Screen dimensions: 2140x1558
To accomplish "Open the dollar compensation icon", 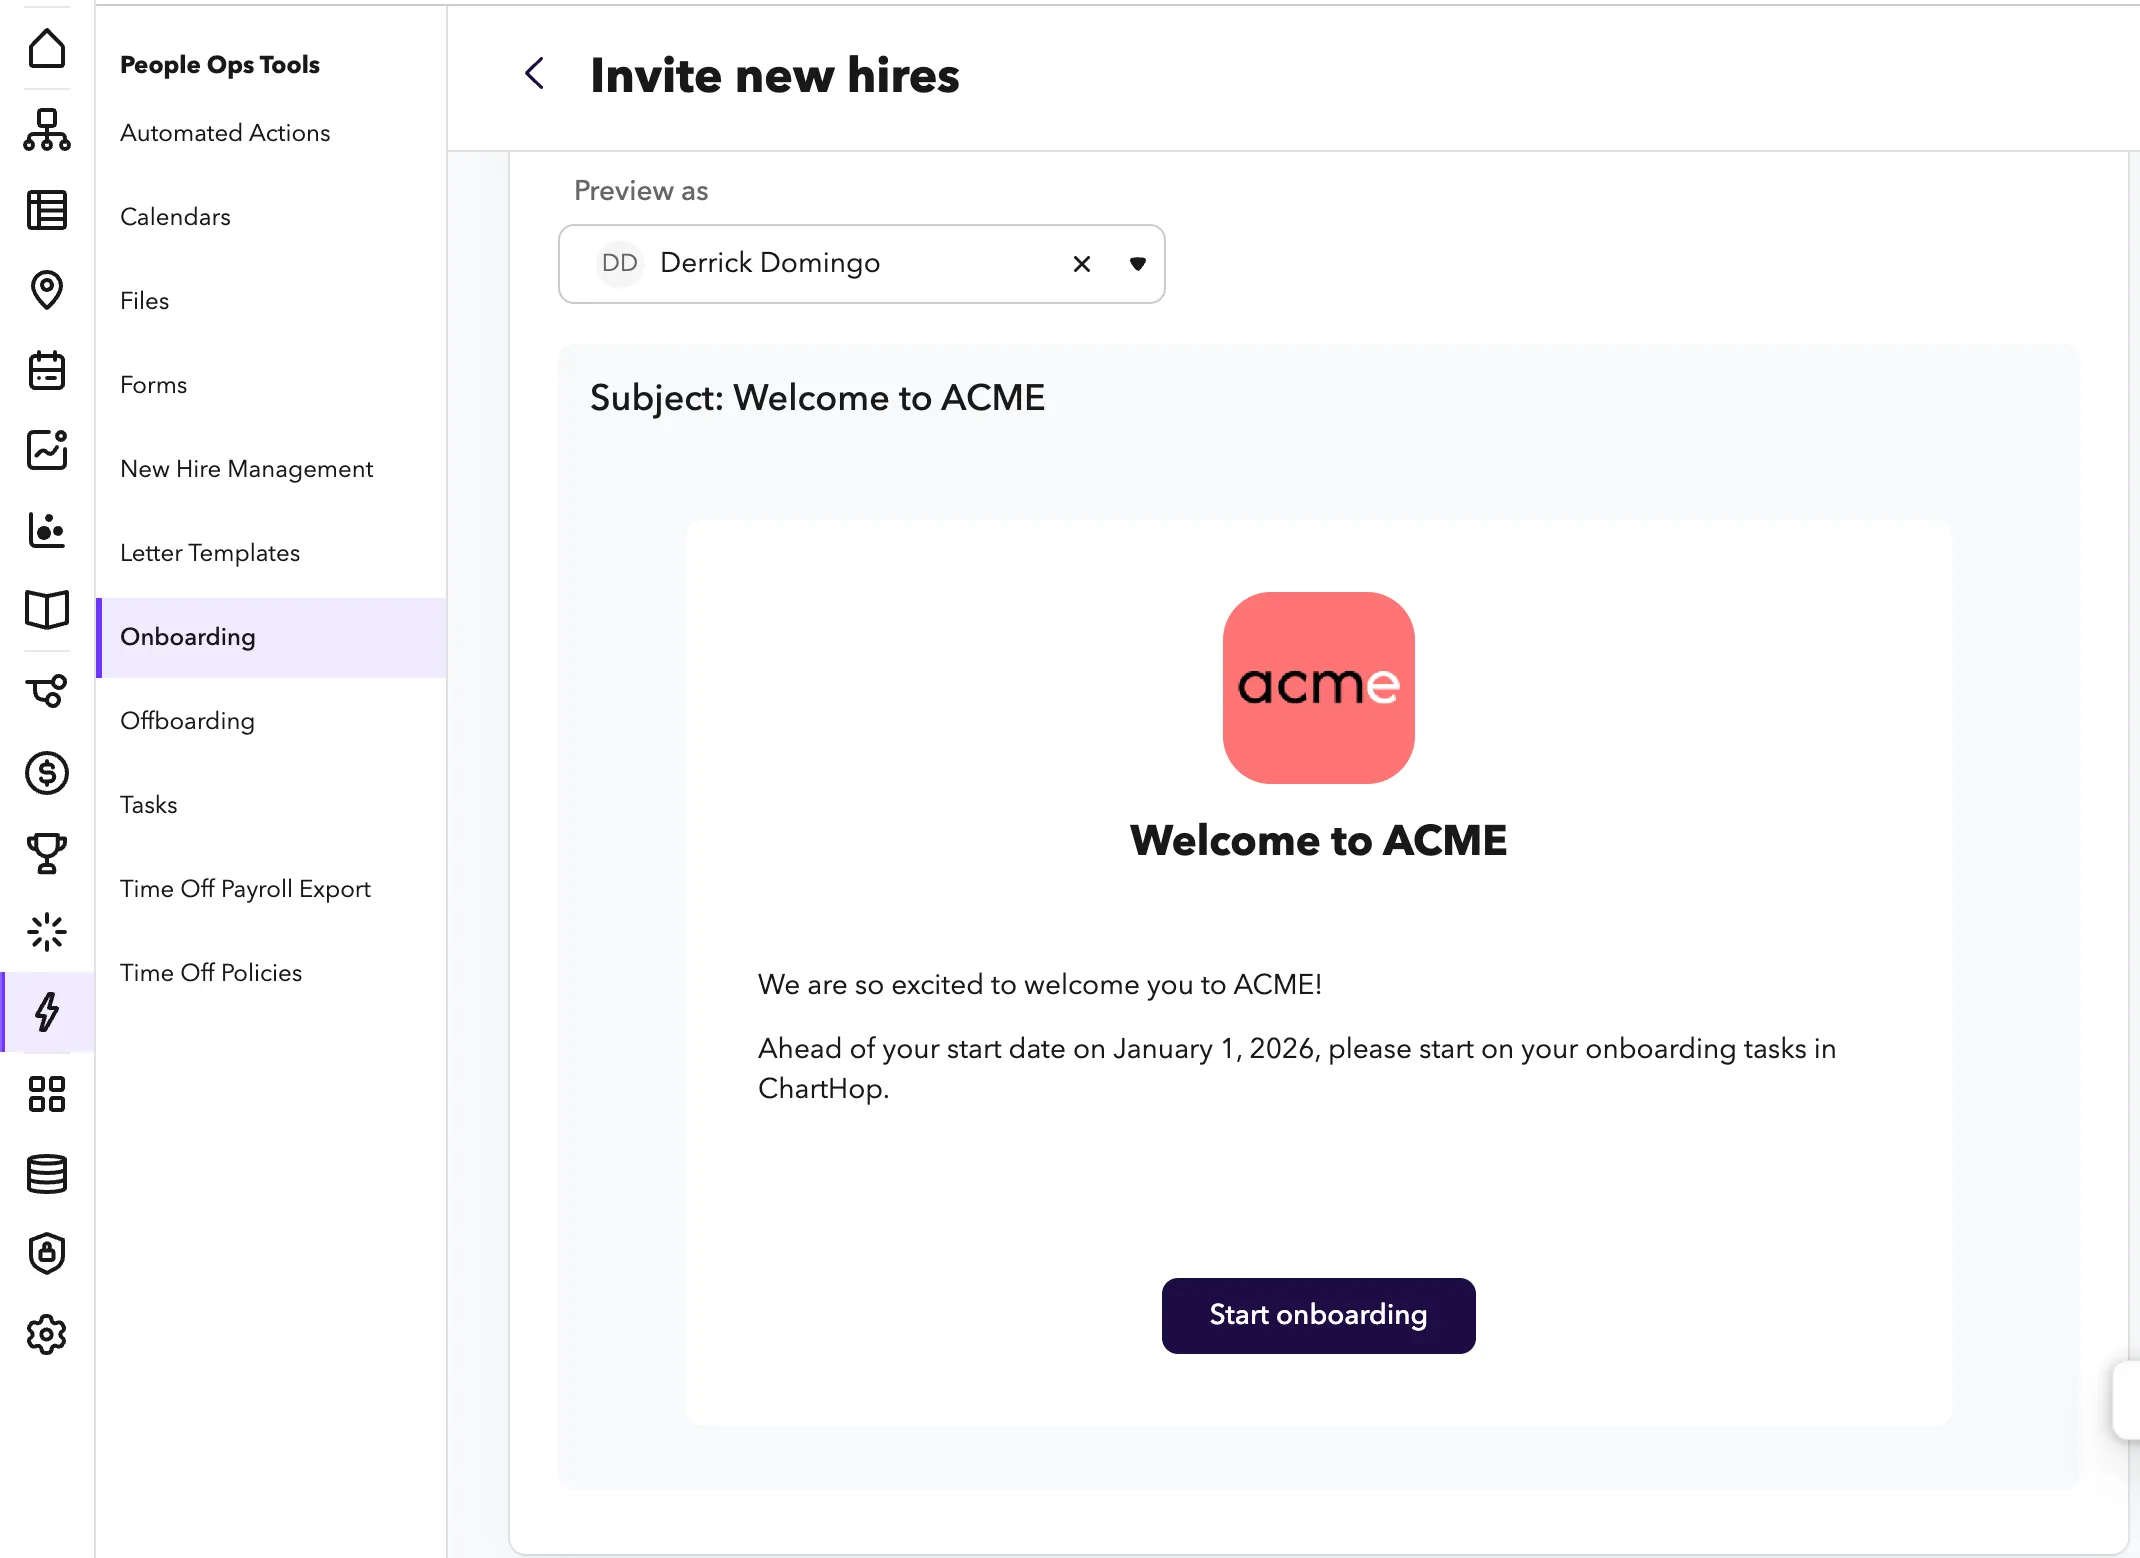I will [47, 773].
